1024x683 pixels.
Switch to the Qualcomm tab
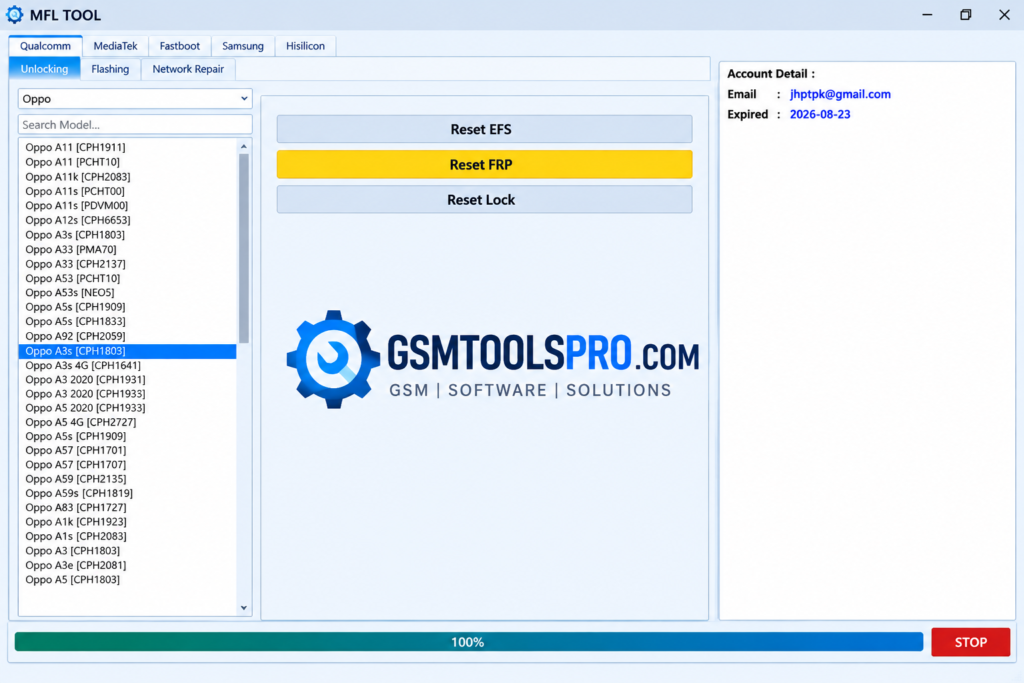point(45,46)
